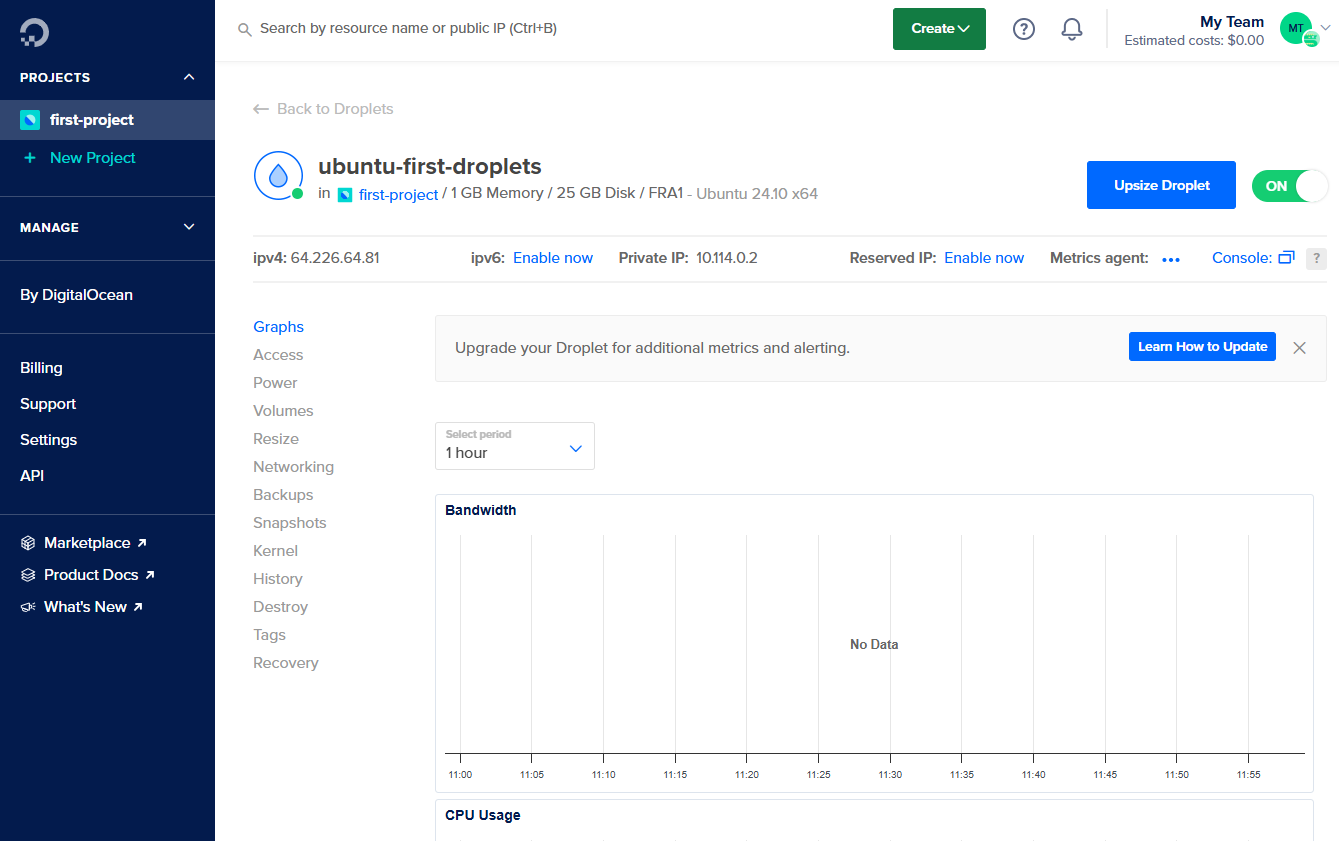Open the Create dropdown button
1339x841 pixels.
939,29
